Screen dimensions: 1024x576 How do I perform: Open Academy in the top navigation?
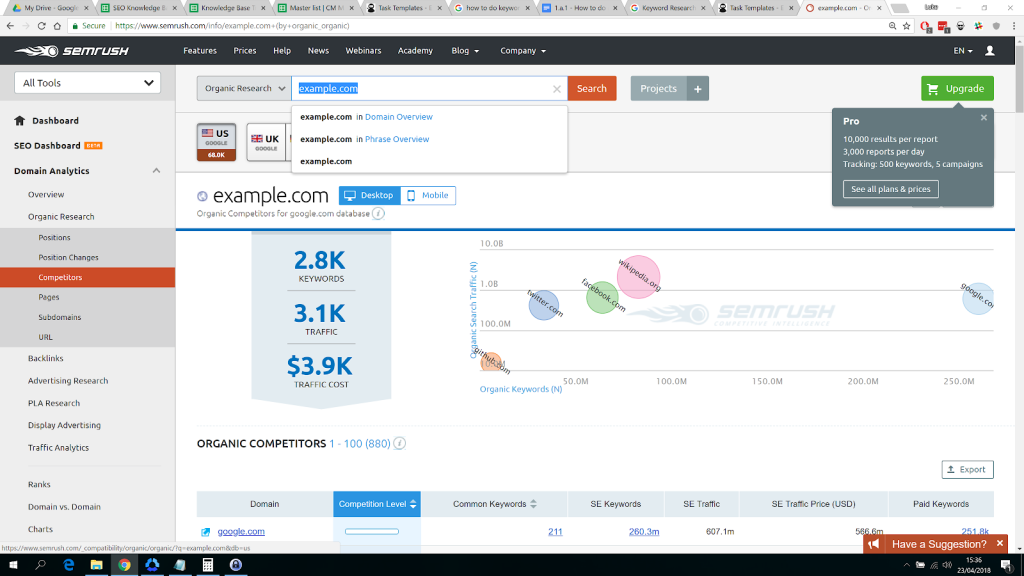click(415, 51)
